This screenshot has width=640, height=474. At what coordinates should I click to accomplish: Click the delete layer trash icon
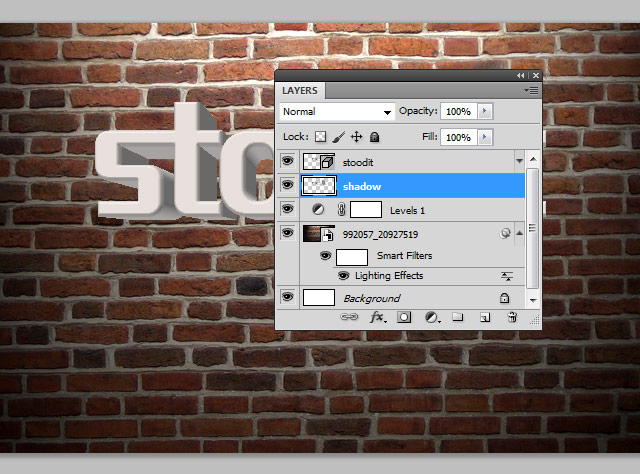pyautogui.click(x=512, y=317)
